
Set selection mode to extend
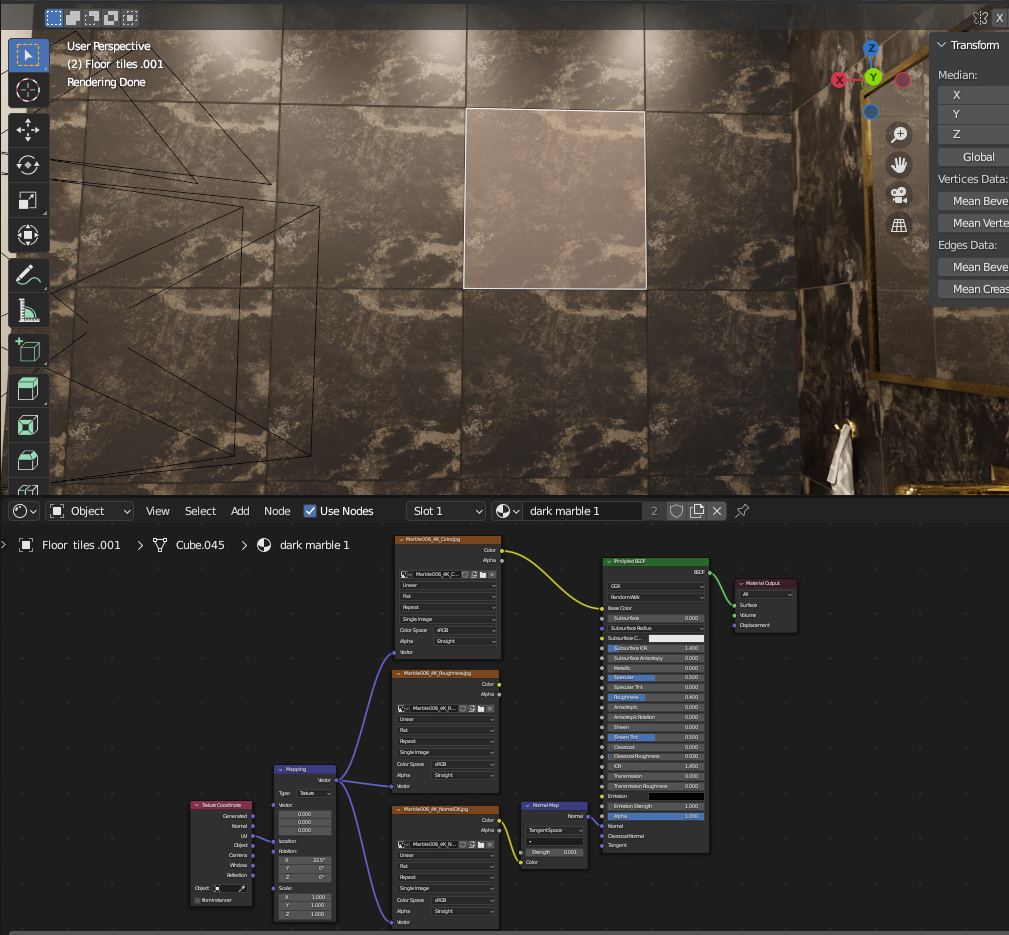[x=73, y=18]
